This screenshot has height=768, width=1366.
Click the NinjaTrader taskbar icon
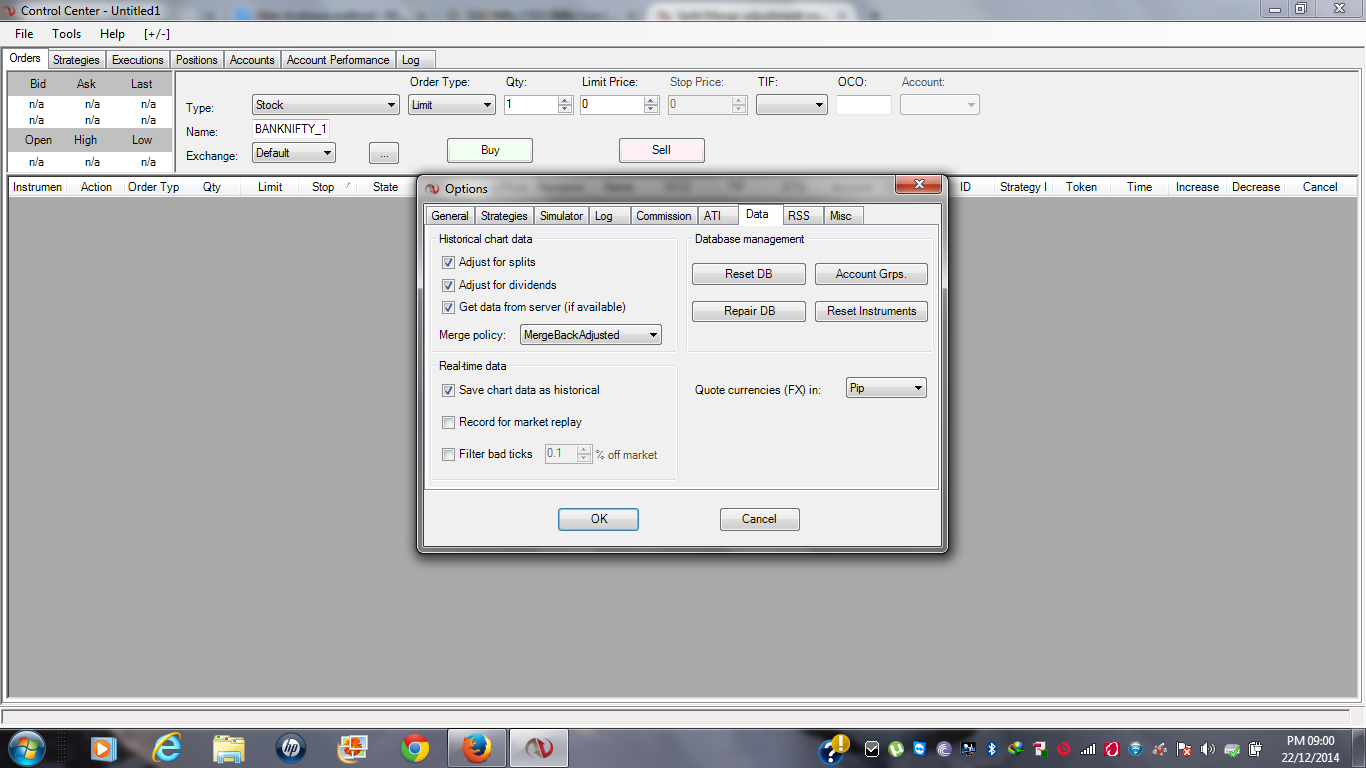pos(539,748)
